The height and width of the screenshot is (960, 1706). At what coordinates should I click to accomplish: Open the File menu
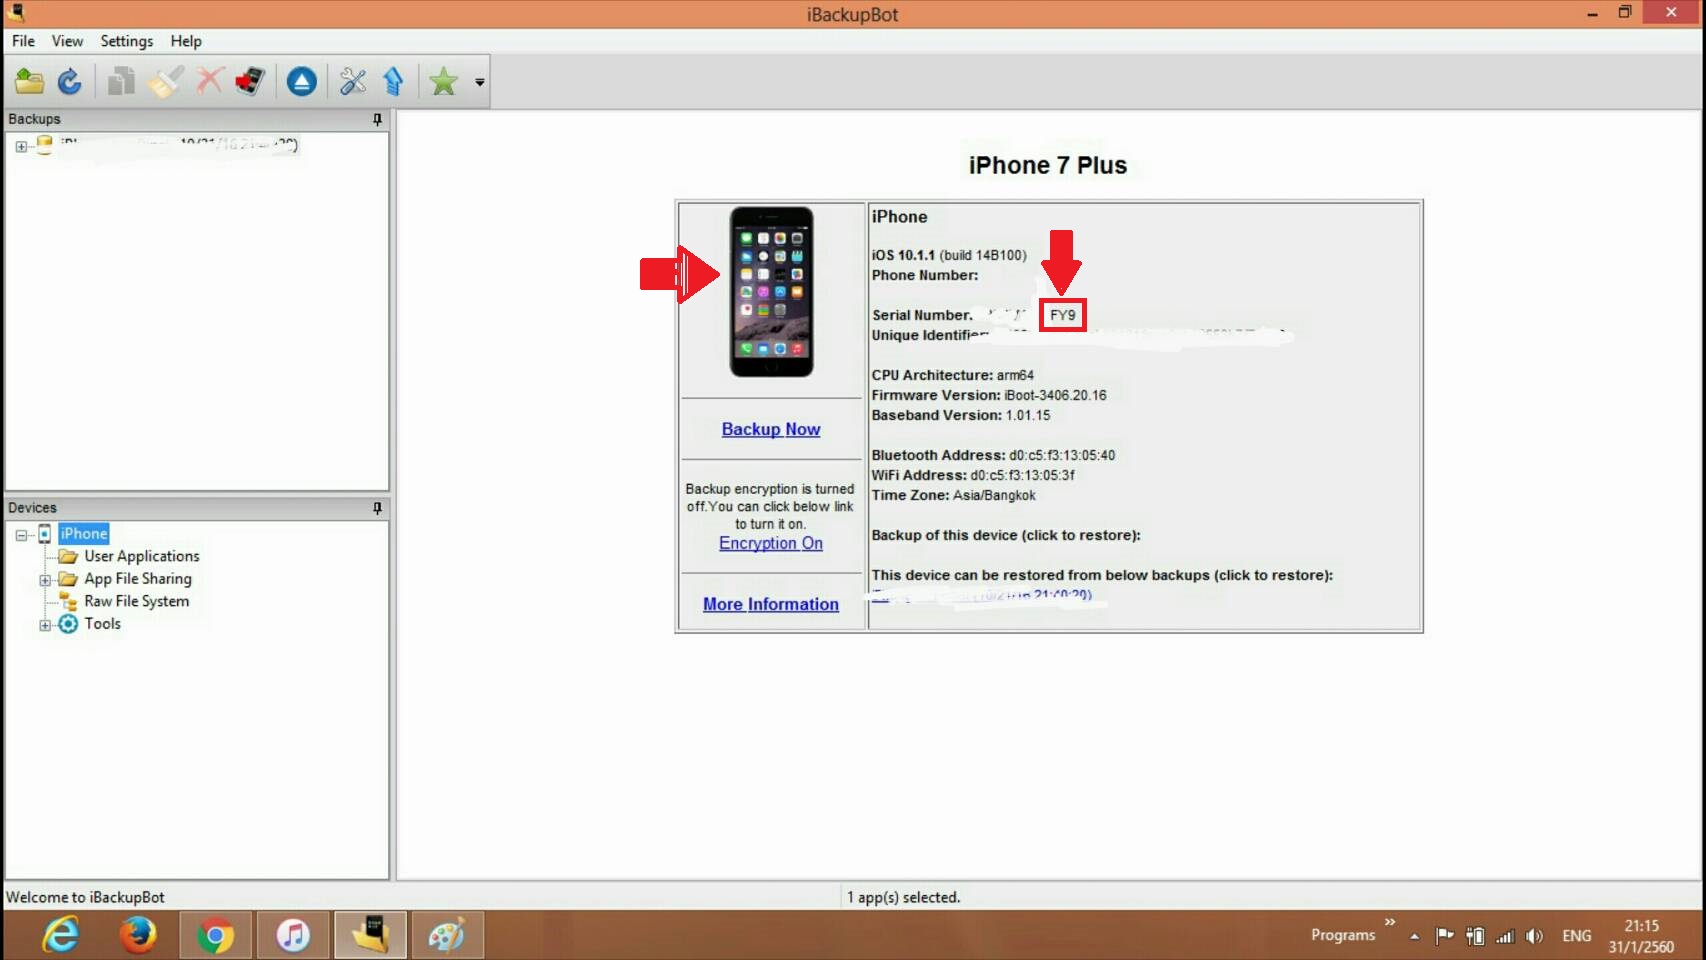(23, 41)
